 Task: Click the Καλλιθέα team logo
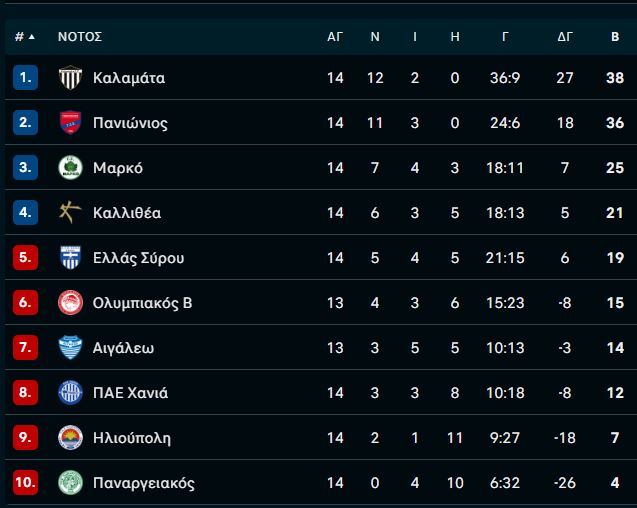pos(70,213)
